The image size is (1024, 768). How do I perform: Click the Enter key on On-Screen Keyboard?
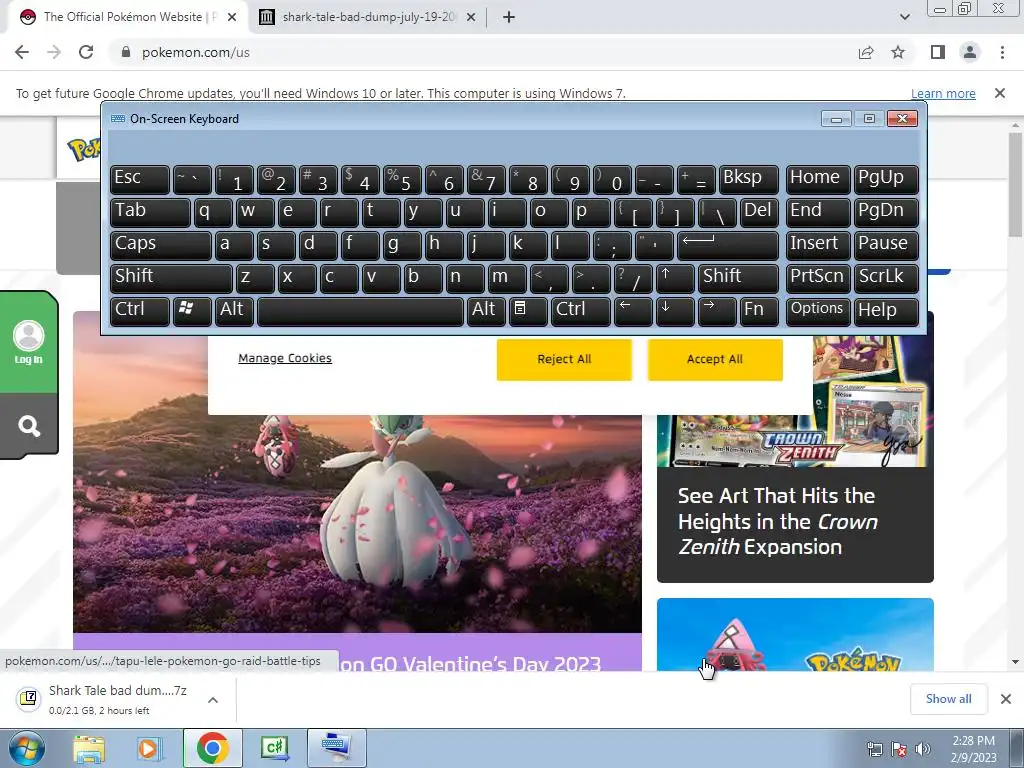(728, 246)
